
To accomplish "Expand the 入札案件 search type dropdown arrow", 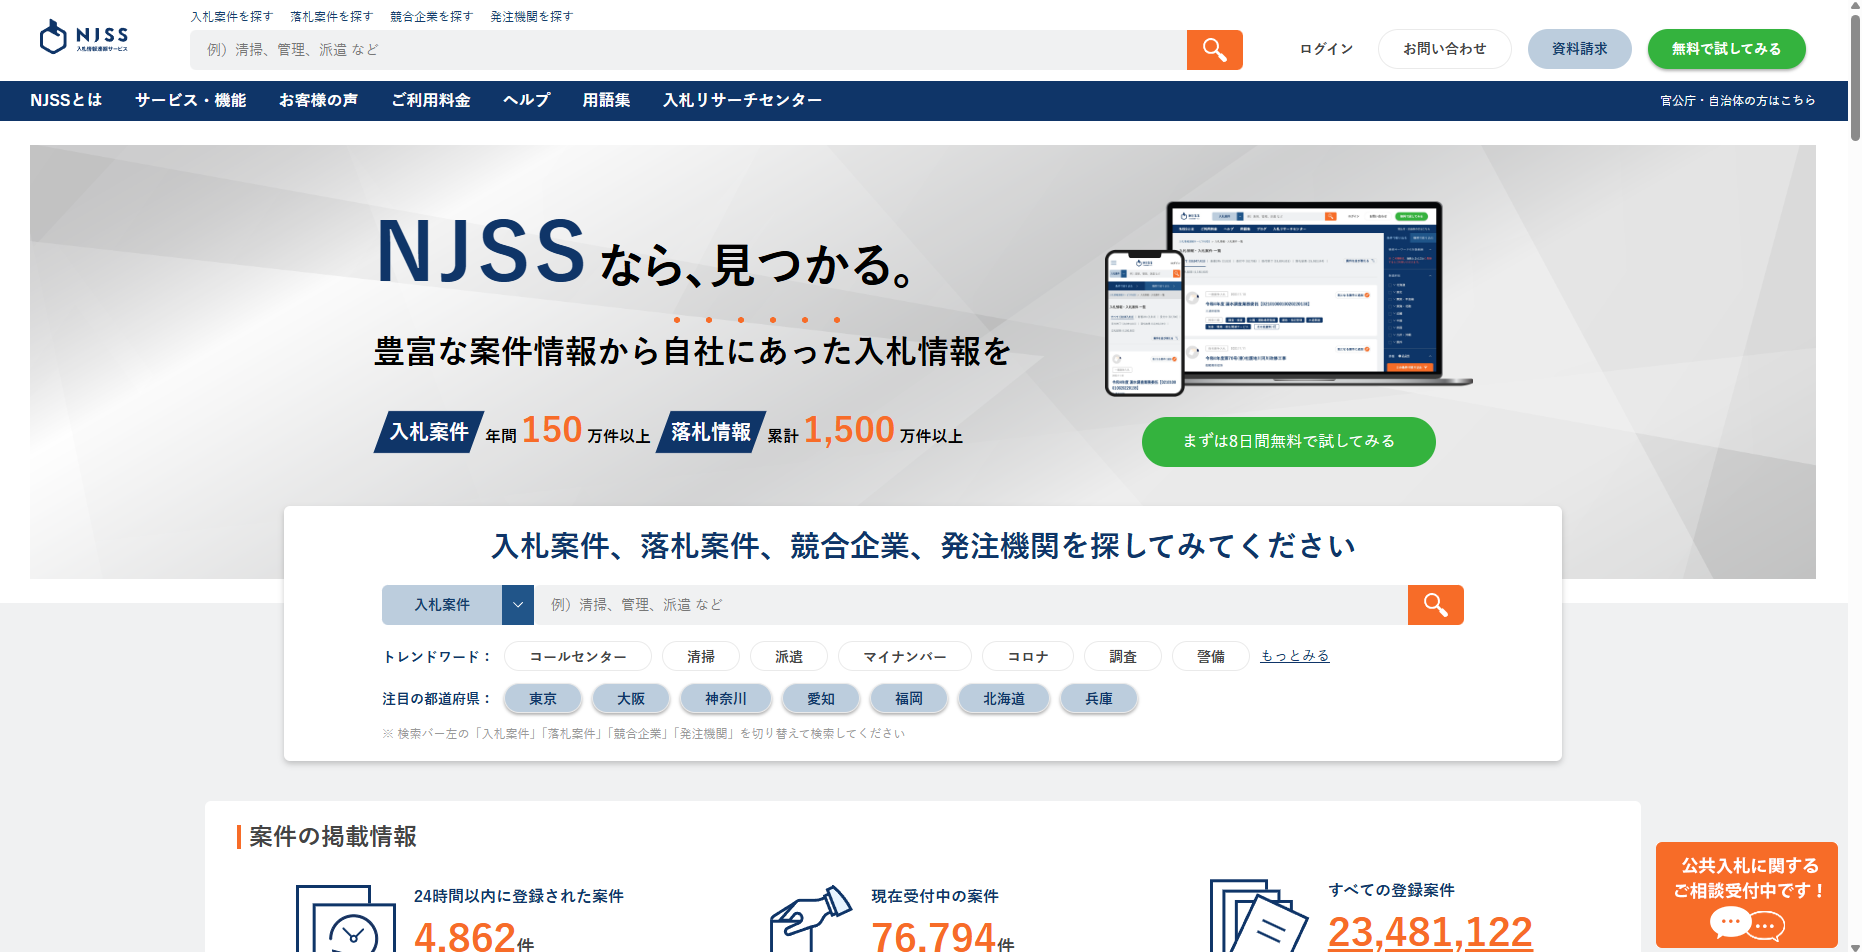I will pos(518,605).
